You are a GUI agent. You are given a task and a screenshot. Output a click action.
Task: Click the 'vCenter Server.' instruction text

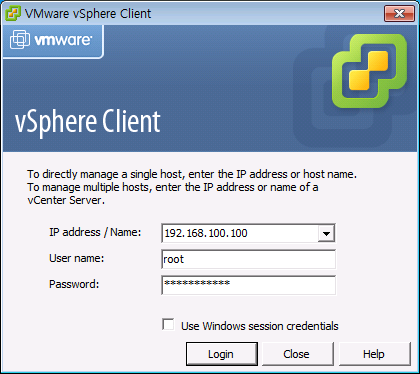tap(66, 200)
